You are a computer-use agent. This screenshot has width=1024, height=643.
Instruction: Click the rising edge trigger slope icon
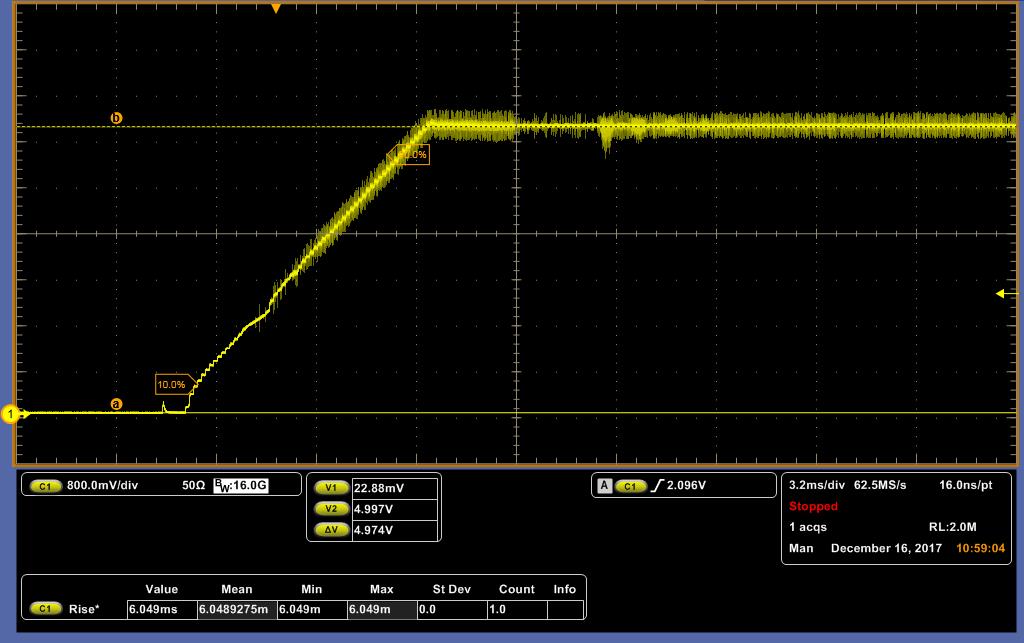click(x=657, y=485)
